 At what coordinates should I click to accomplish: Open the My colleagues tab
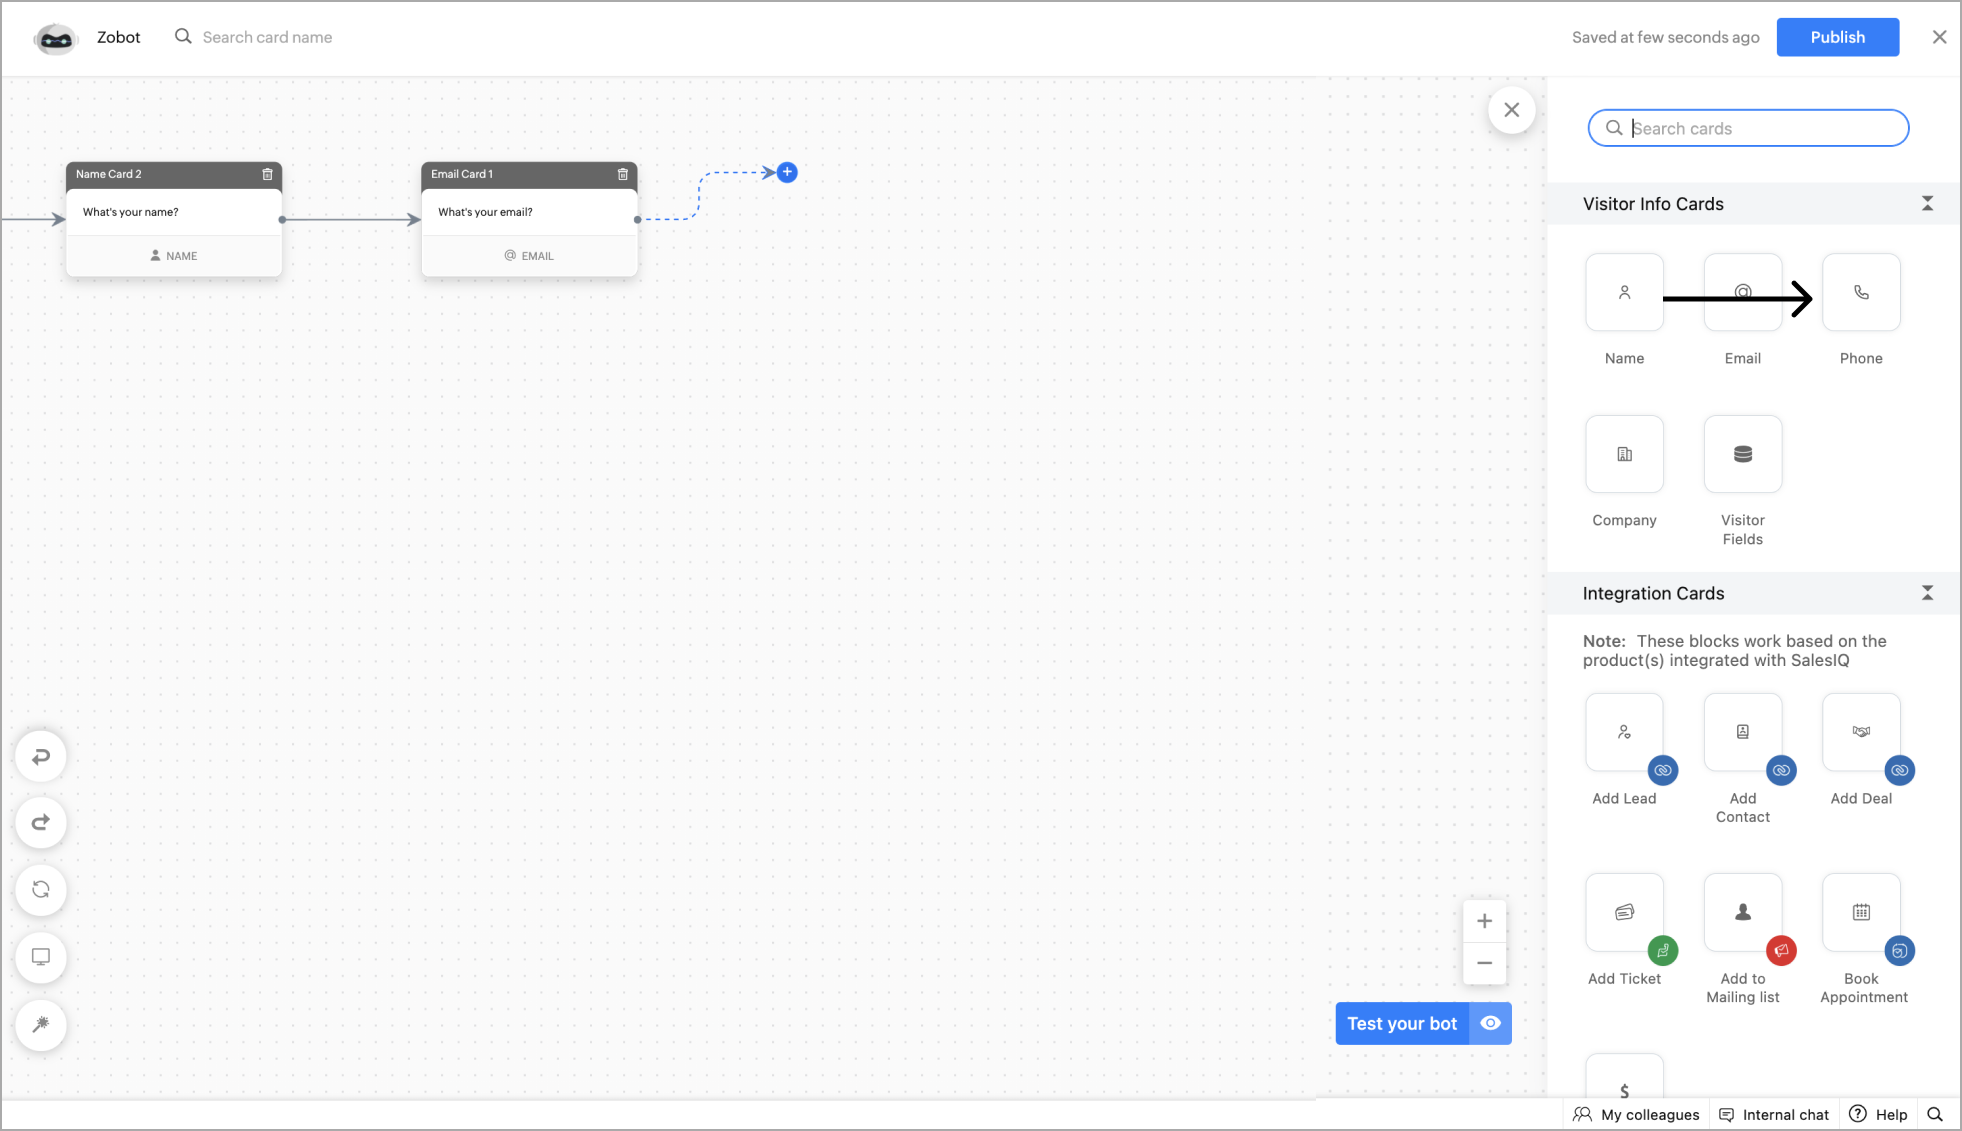point(1636,1115)
